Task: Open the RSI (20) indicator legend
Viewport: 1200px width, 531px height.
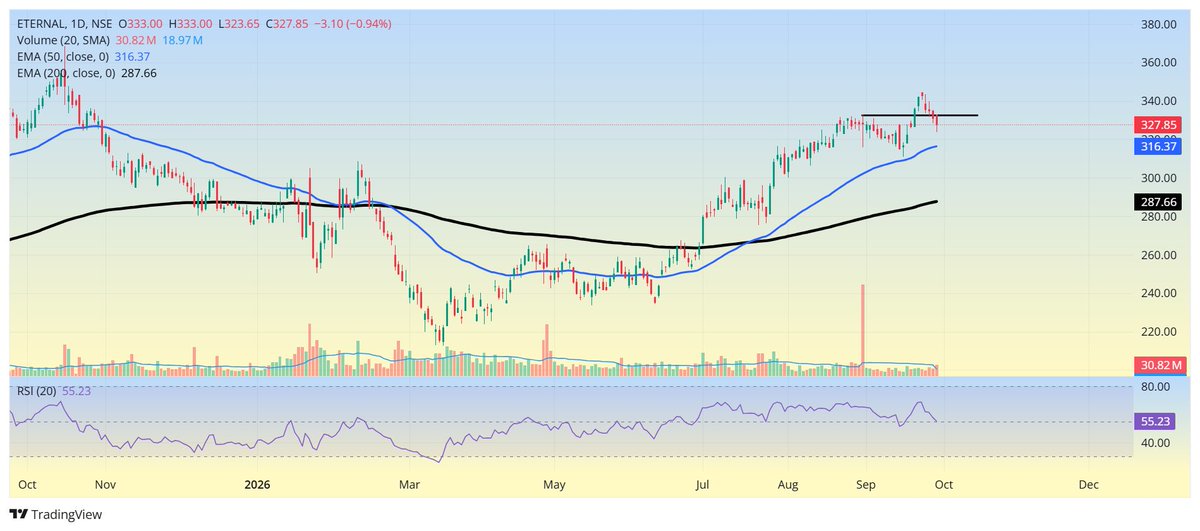Action: point(36,391)
